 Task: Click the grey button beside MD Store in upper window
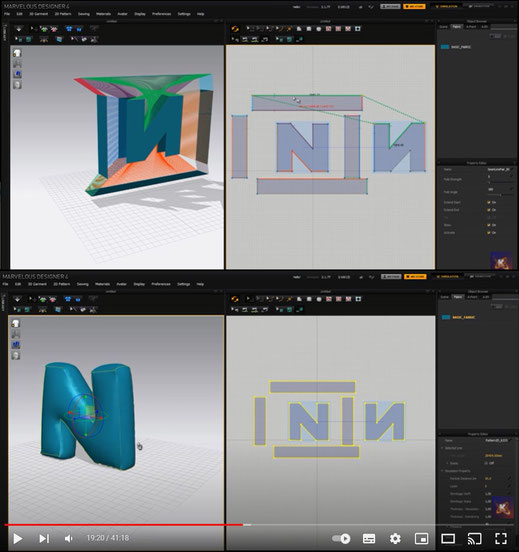point(390,6)
